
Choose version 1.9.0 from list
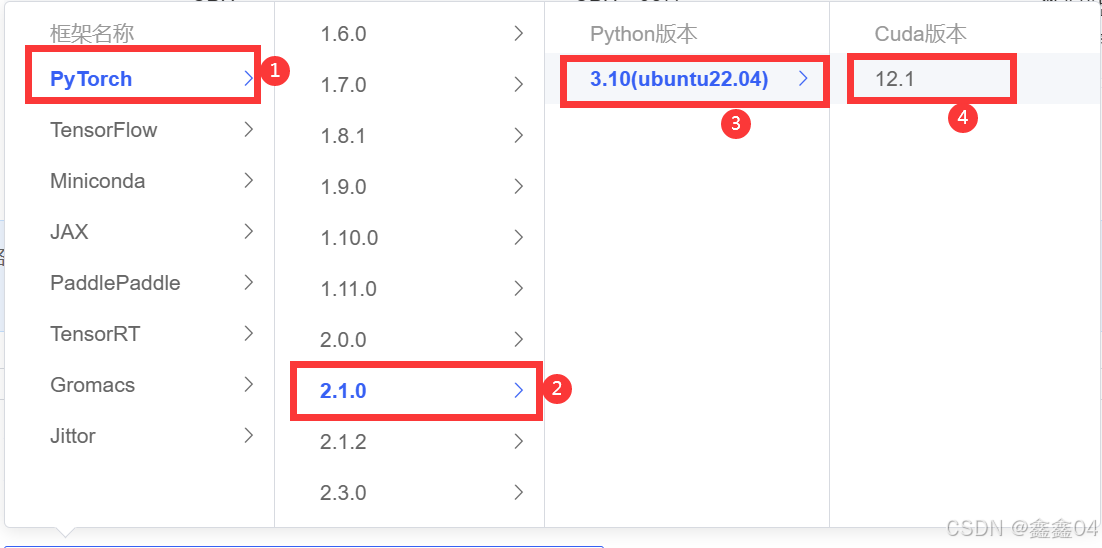[343, 187]
